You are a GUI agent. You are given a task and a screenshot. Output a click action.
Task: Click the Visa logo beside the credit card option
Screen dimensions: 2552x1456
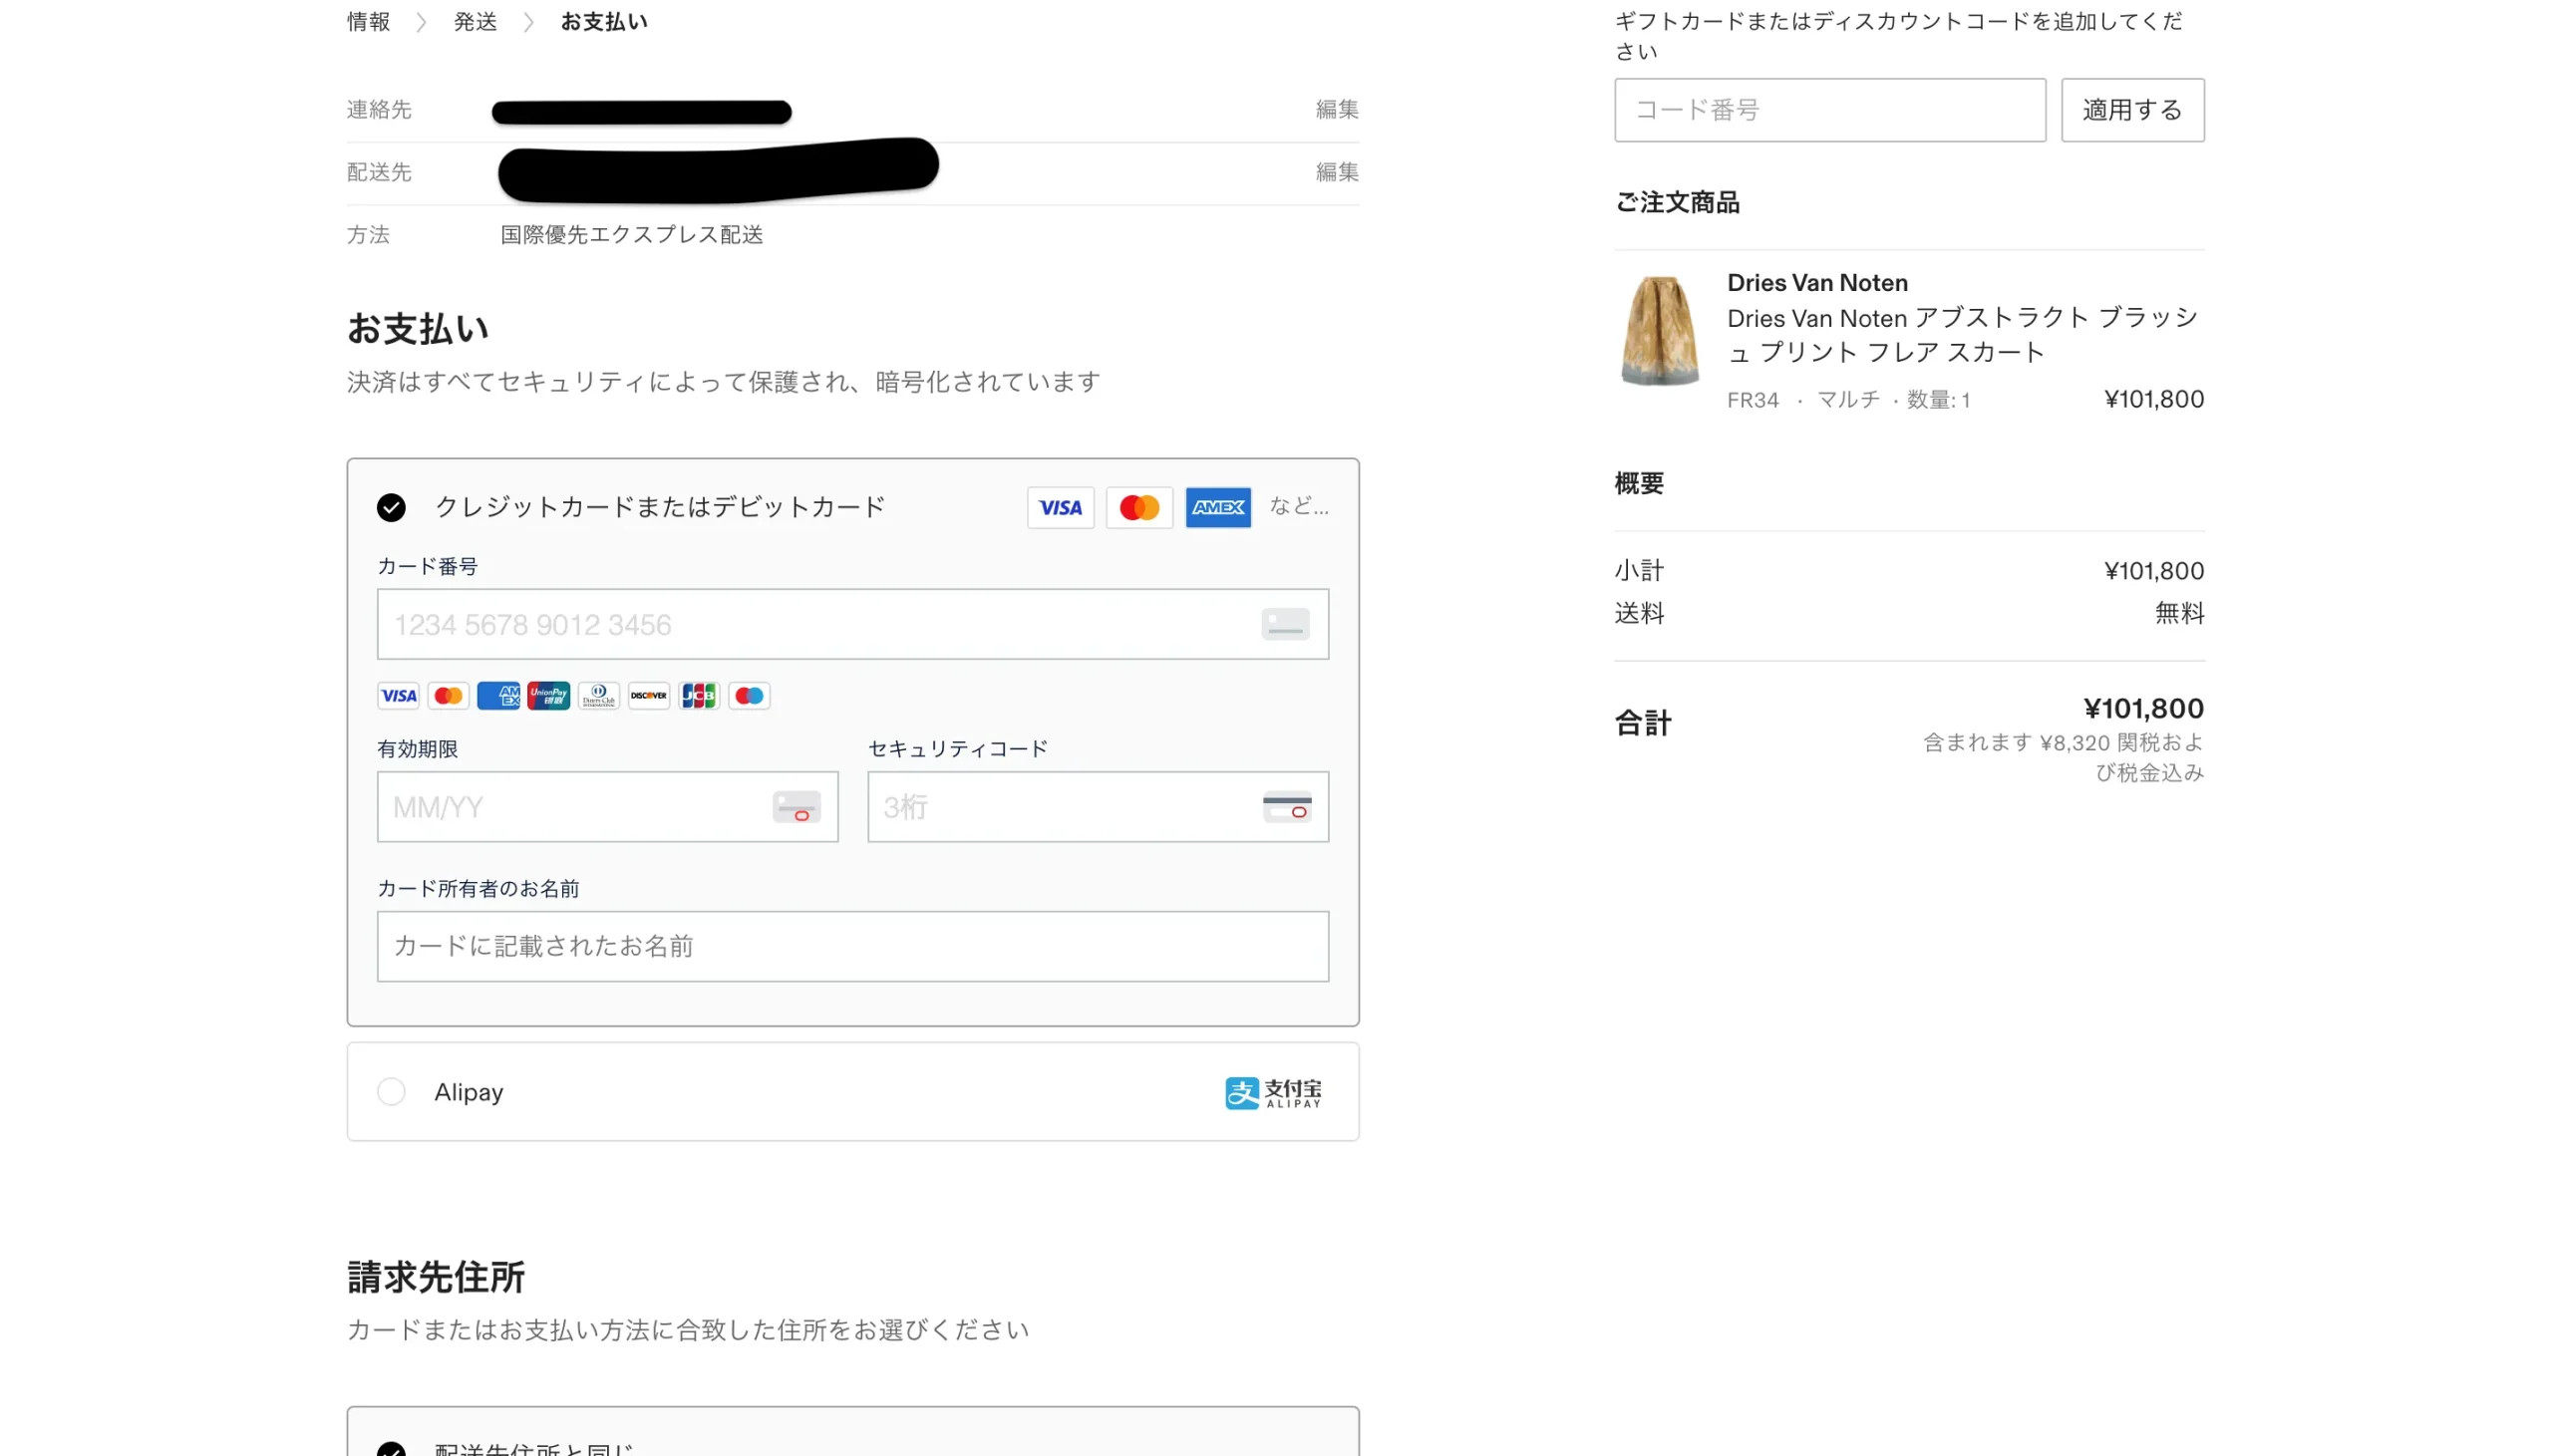pos(1060,507)
